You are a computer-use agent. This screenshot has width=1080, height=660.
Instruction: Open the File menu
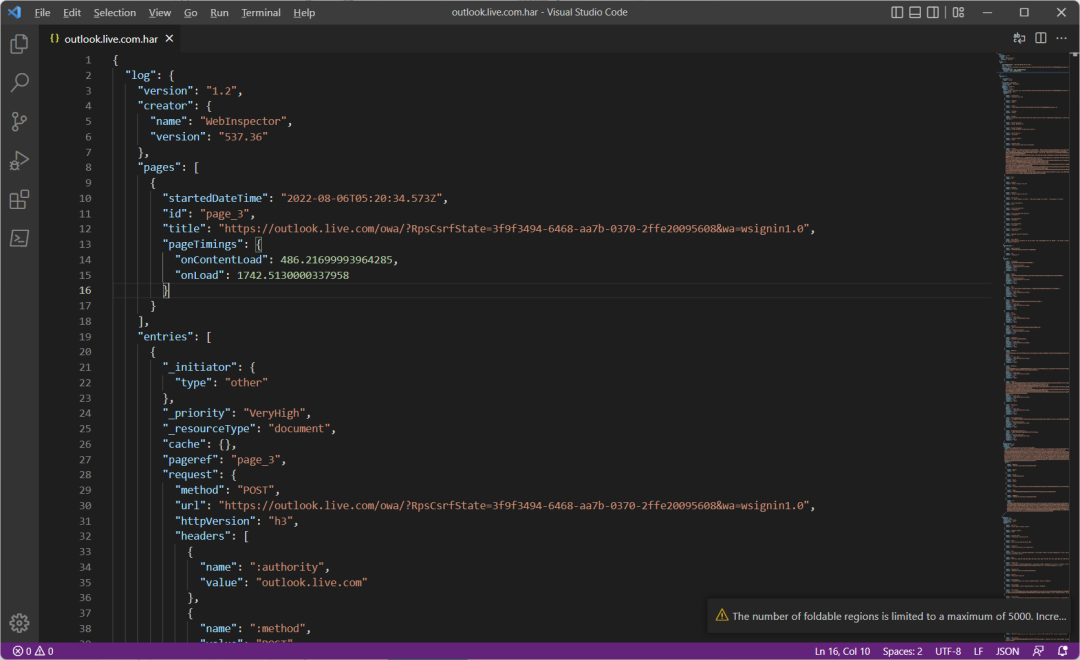click(x=42, y=12)
